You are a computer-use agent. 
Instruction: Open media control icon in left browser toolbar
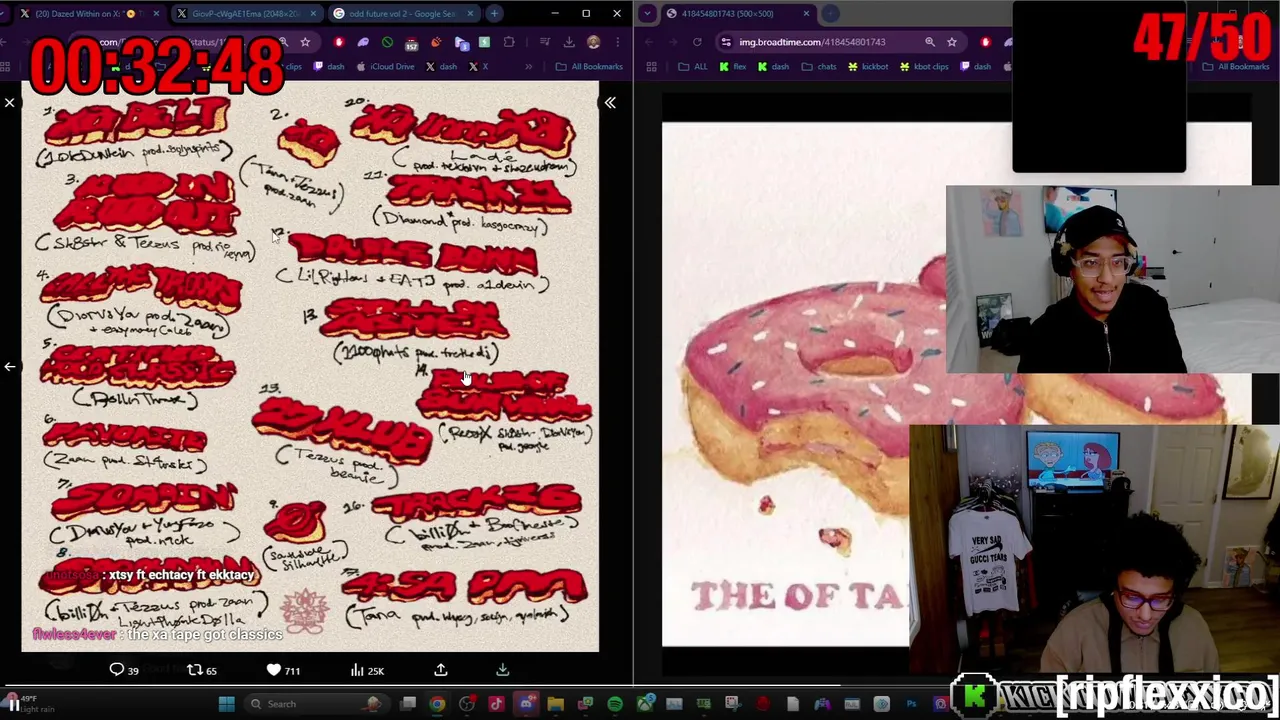(x=545, y=42)
